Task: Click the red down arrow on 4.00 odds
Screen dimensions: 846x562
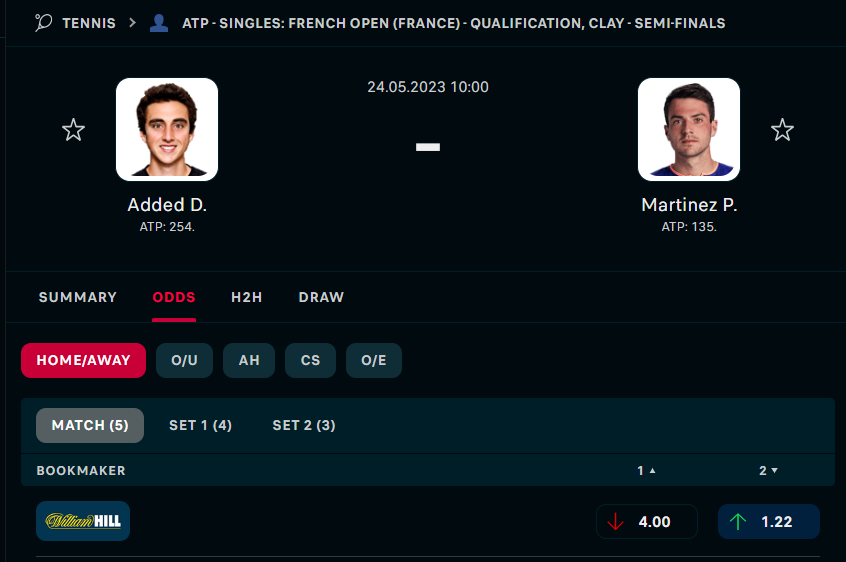Action: click(x=615, y=522)
